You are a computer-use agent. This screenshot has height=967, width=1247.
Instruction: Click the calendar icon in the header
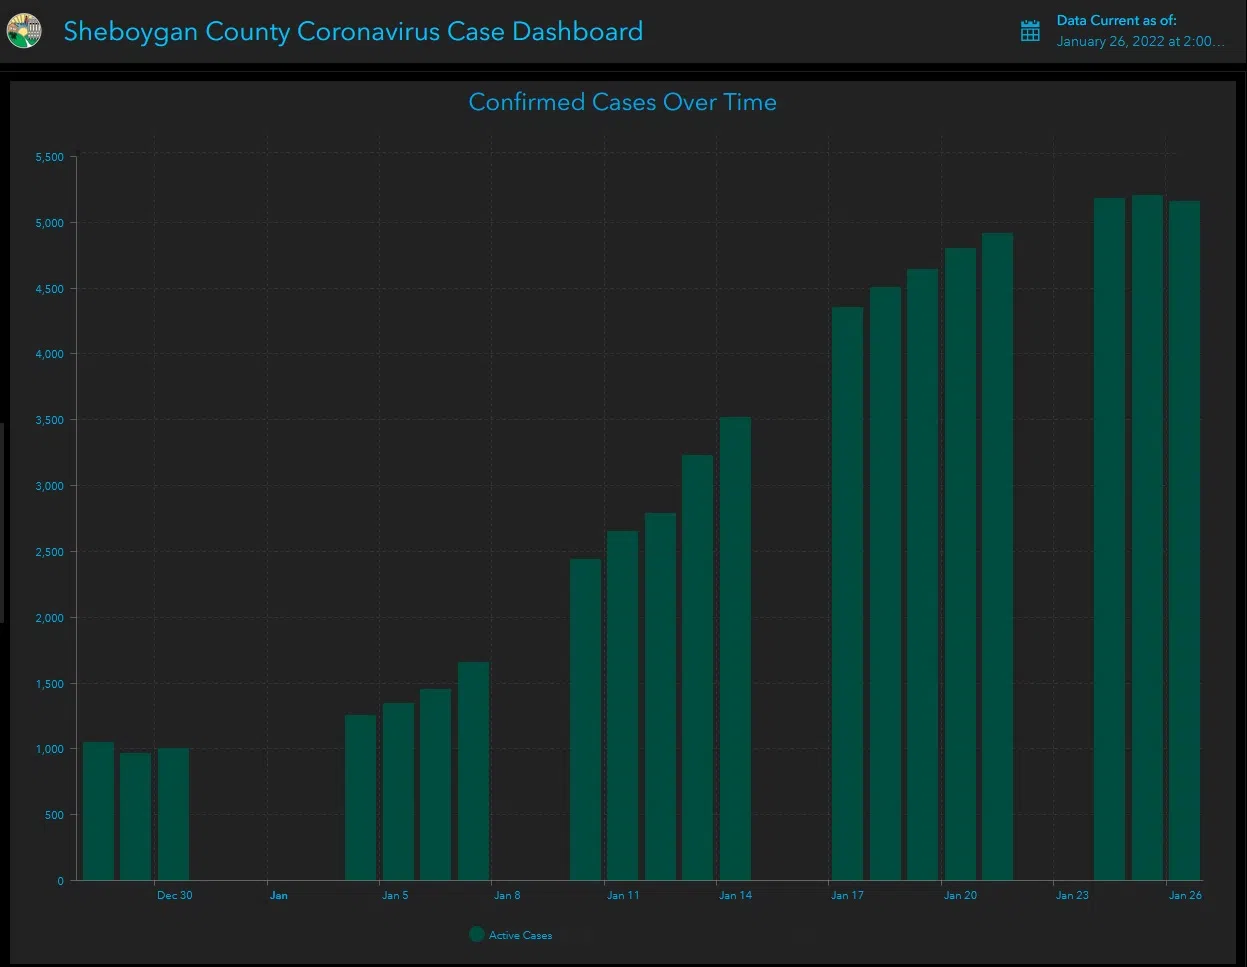[x=1030, y=31]
